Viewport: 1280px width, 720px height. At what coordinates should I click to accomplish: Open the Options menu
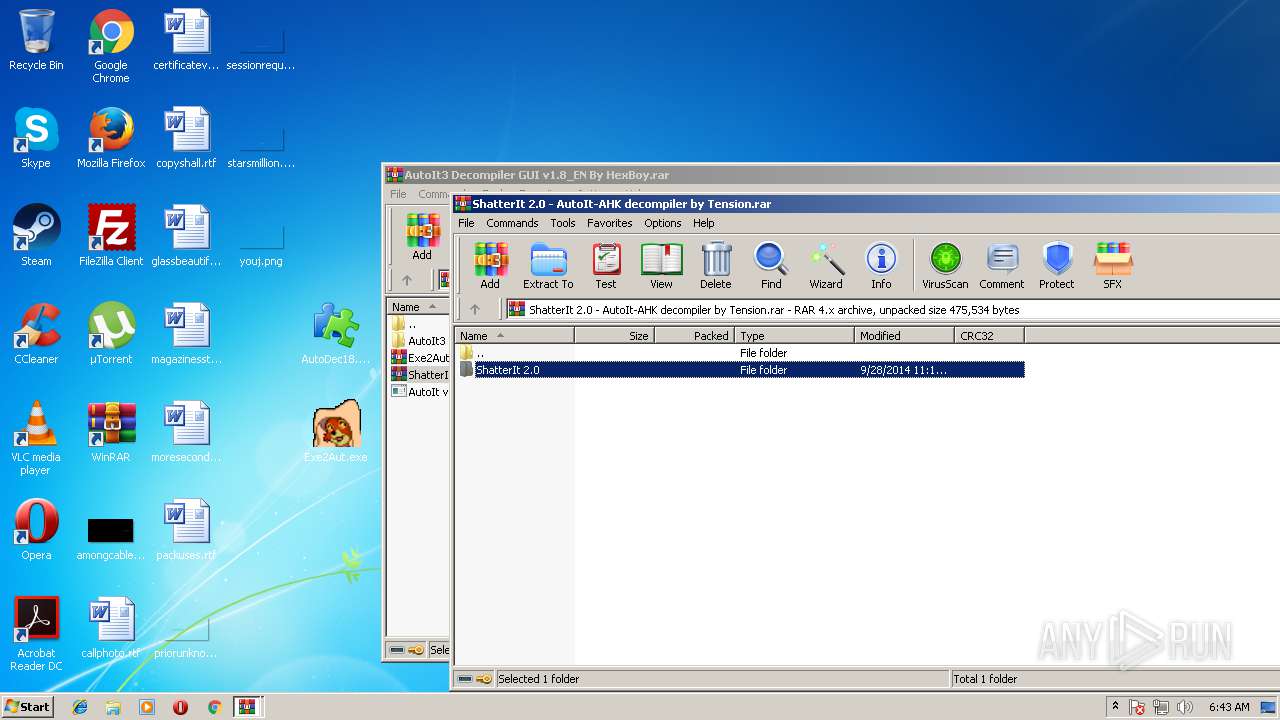click(x=662, y=223)
